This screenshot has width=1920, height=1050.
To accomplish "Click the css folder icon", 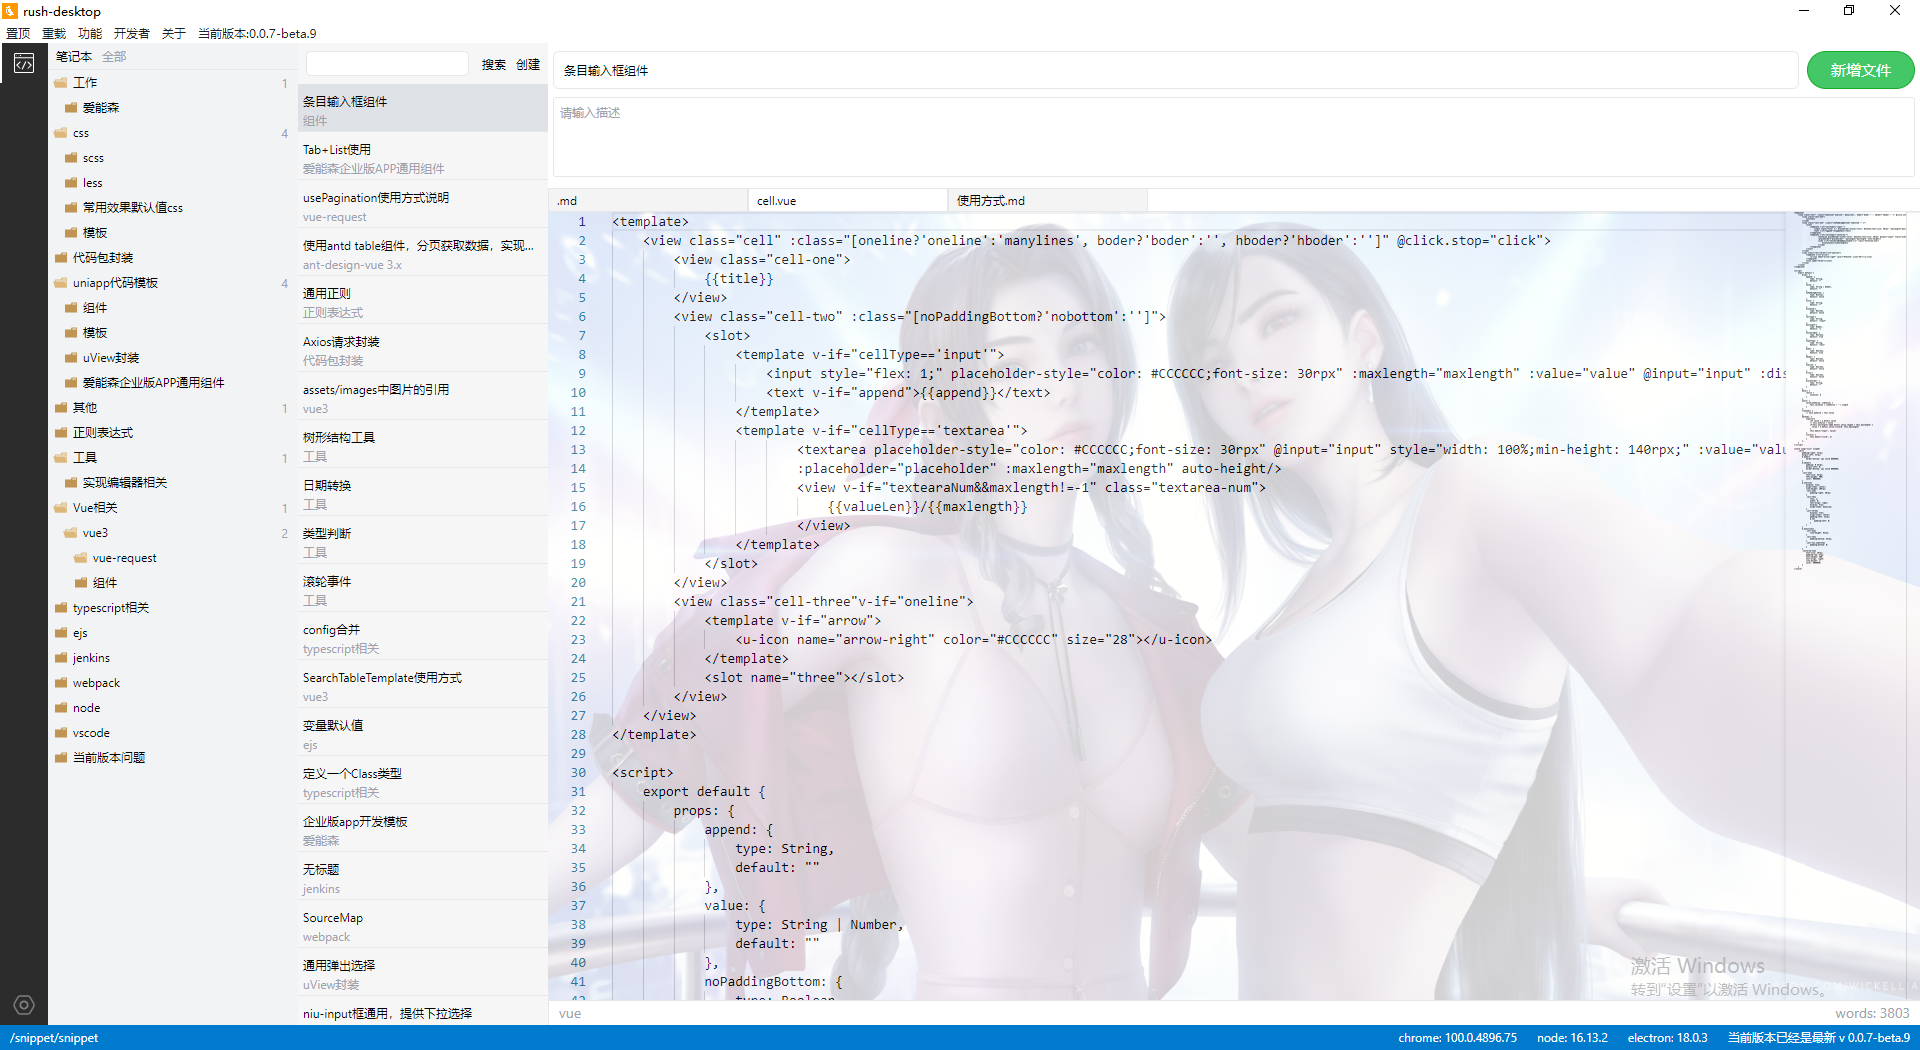I will coord(61,133).
